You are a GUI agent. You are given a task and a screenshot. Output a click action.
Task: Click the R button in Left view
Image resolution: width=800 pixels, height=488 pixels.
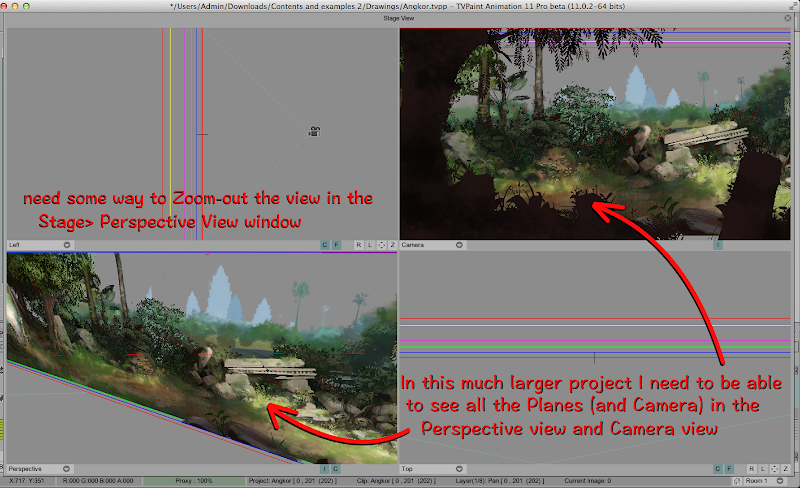tap(359, 245)
